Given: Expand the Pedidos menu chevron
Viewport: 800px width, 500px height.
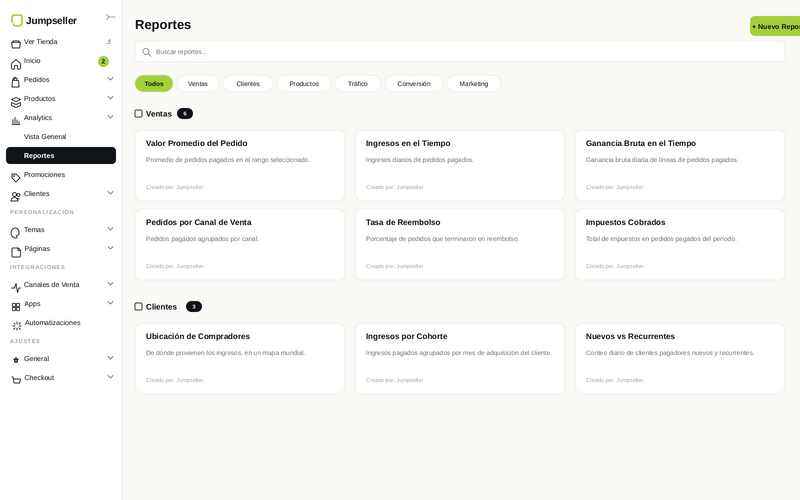Looking at the screenshot, I should coord(110,79).
